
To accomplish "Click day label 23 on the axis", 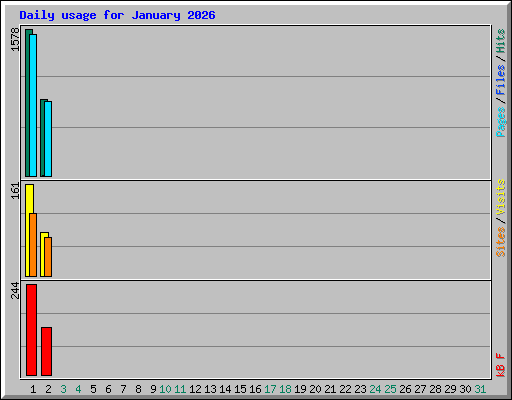I will (360, 389).
